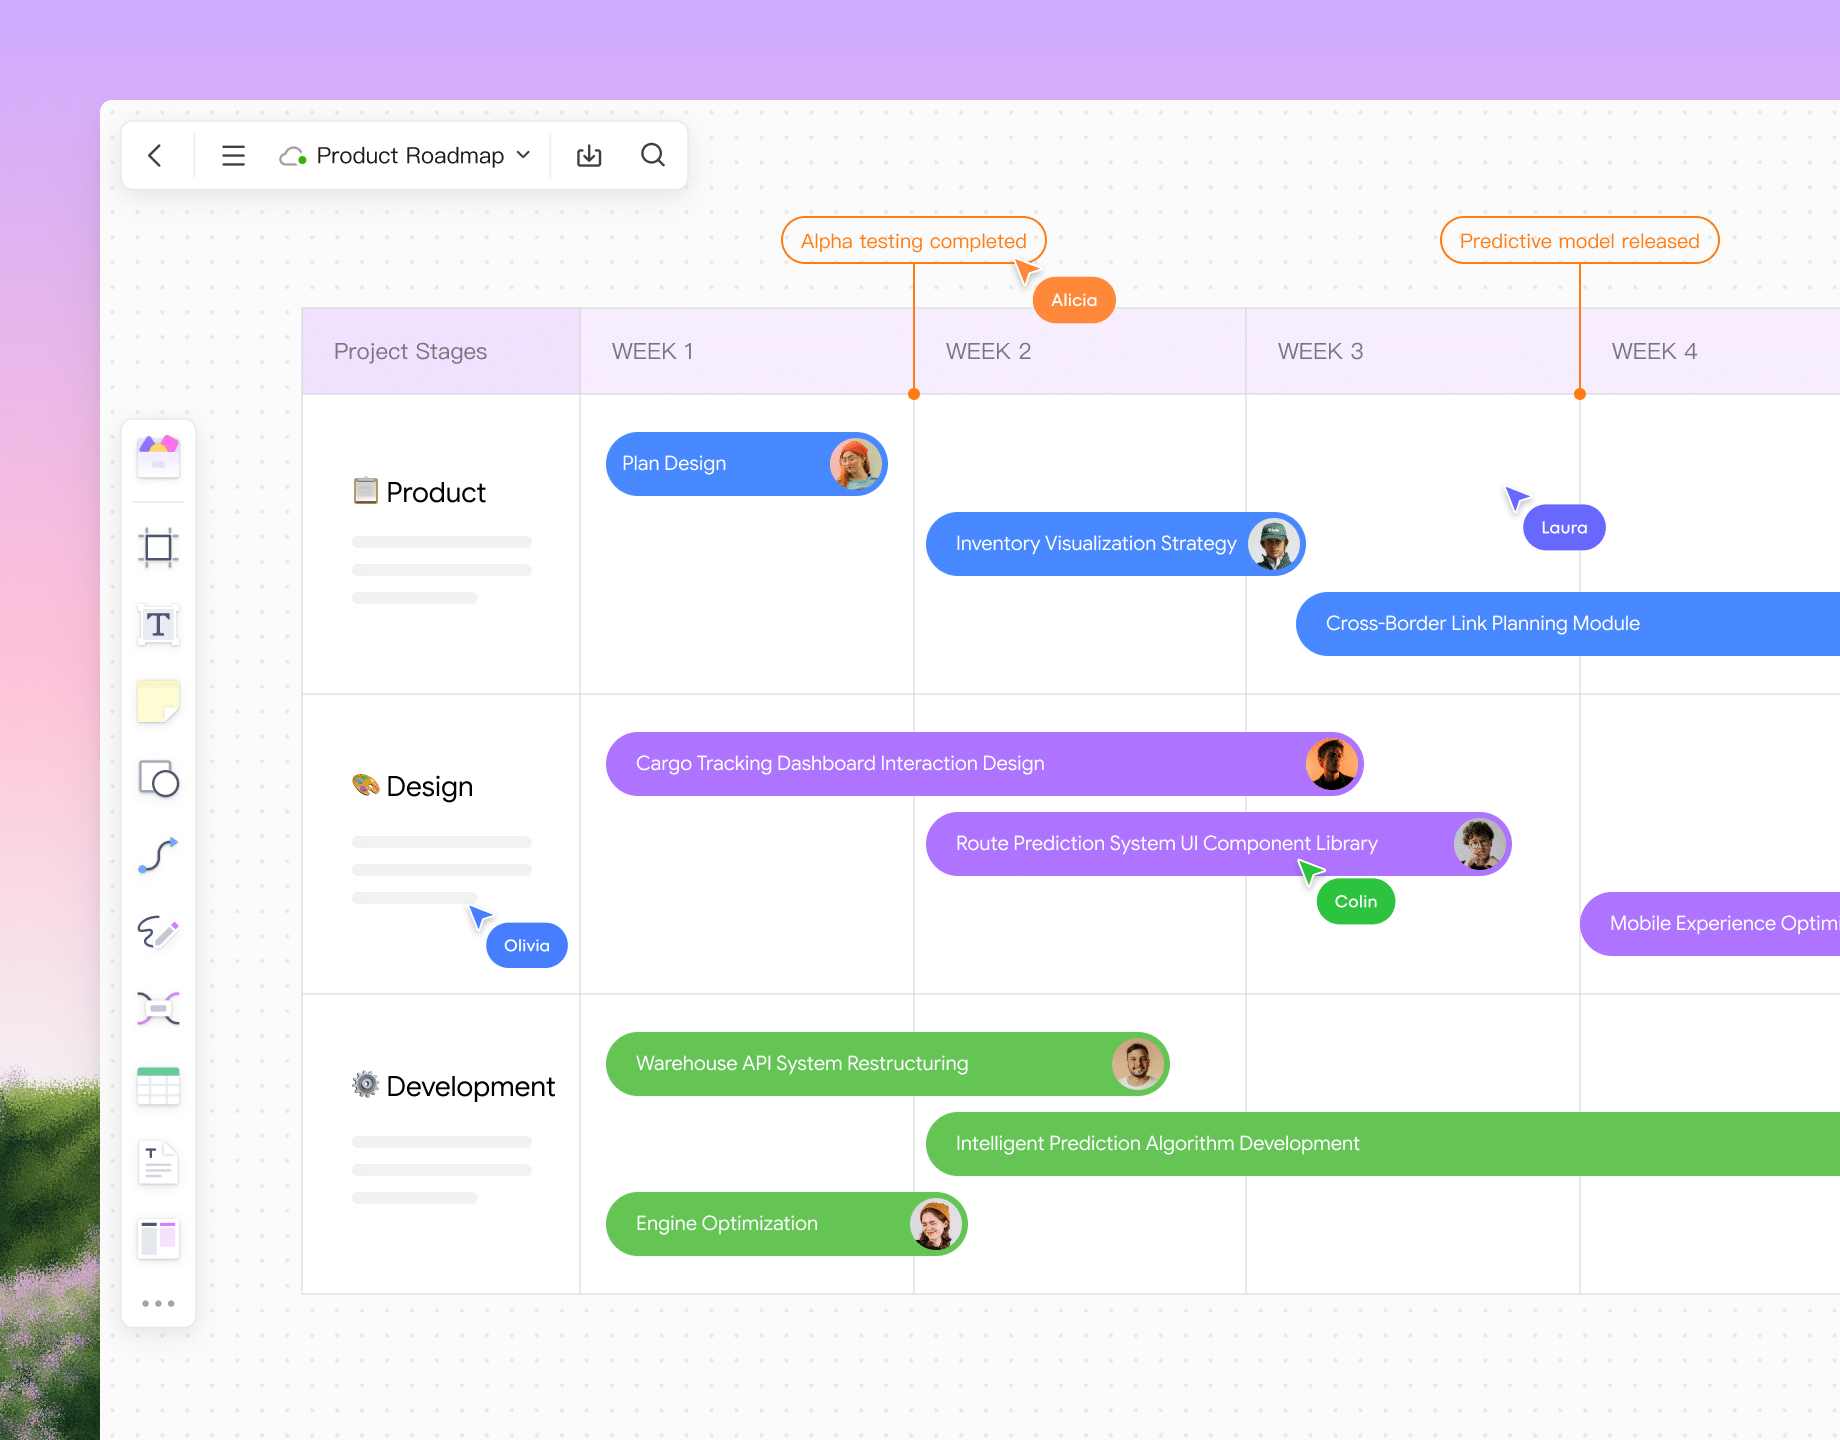Click the Predictive model released milestone
The height and width of the screenshot is (1440, 1840).
1579,240
